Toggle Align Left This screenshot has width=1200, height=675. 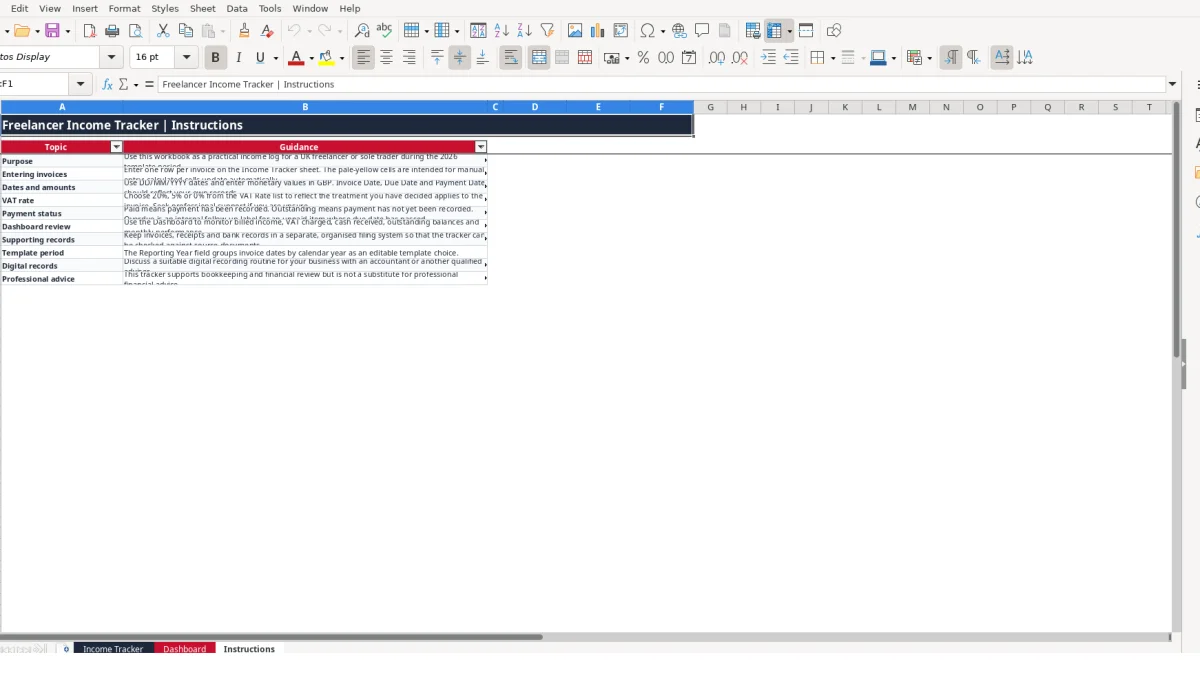pos(363,58)
